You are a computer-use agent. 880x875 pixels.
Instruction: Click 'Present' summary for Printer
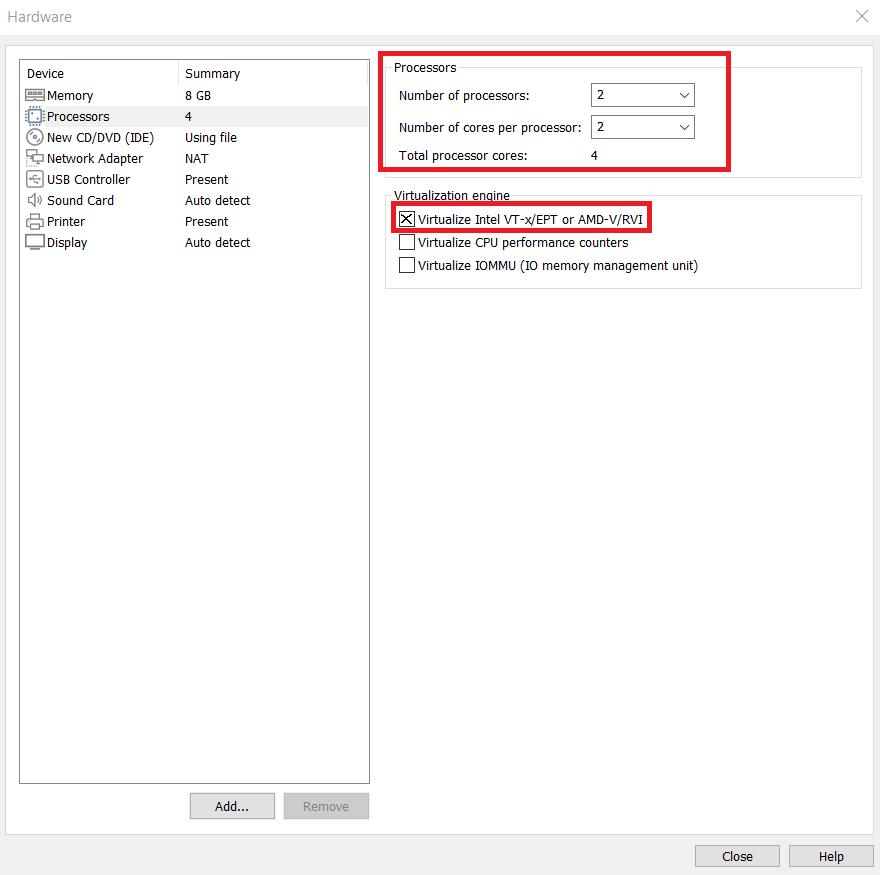point(207,222)
